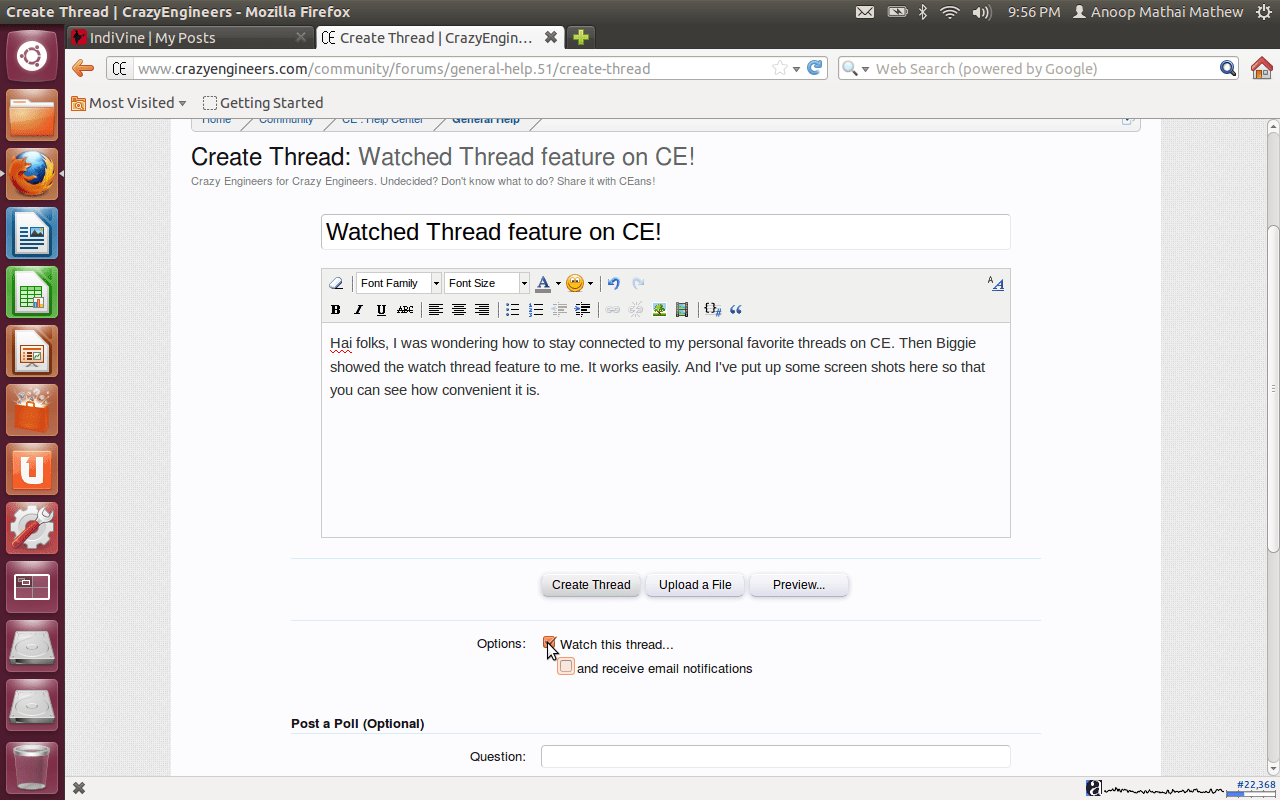The height and width of the screenshot is (800, 1280).
Task: Align text right
Action: 482,310
